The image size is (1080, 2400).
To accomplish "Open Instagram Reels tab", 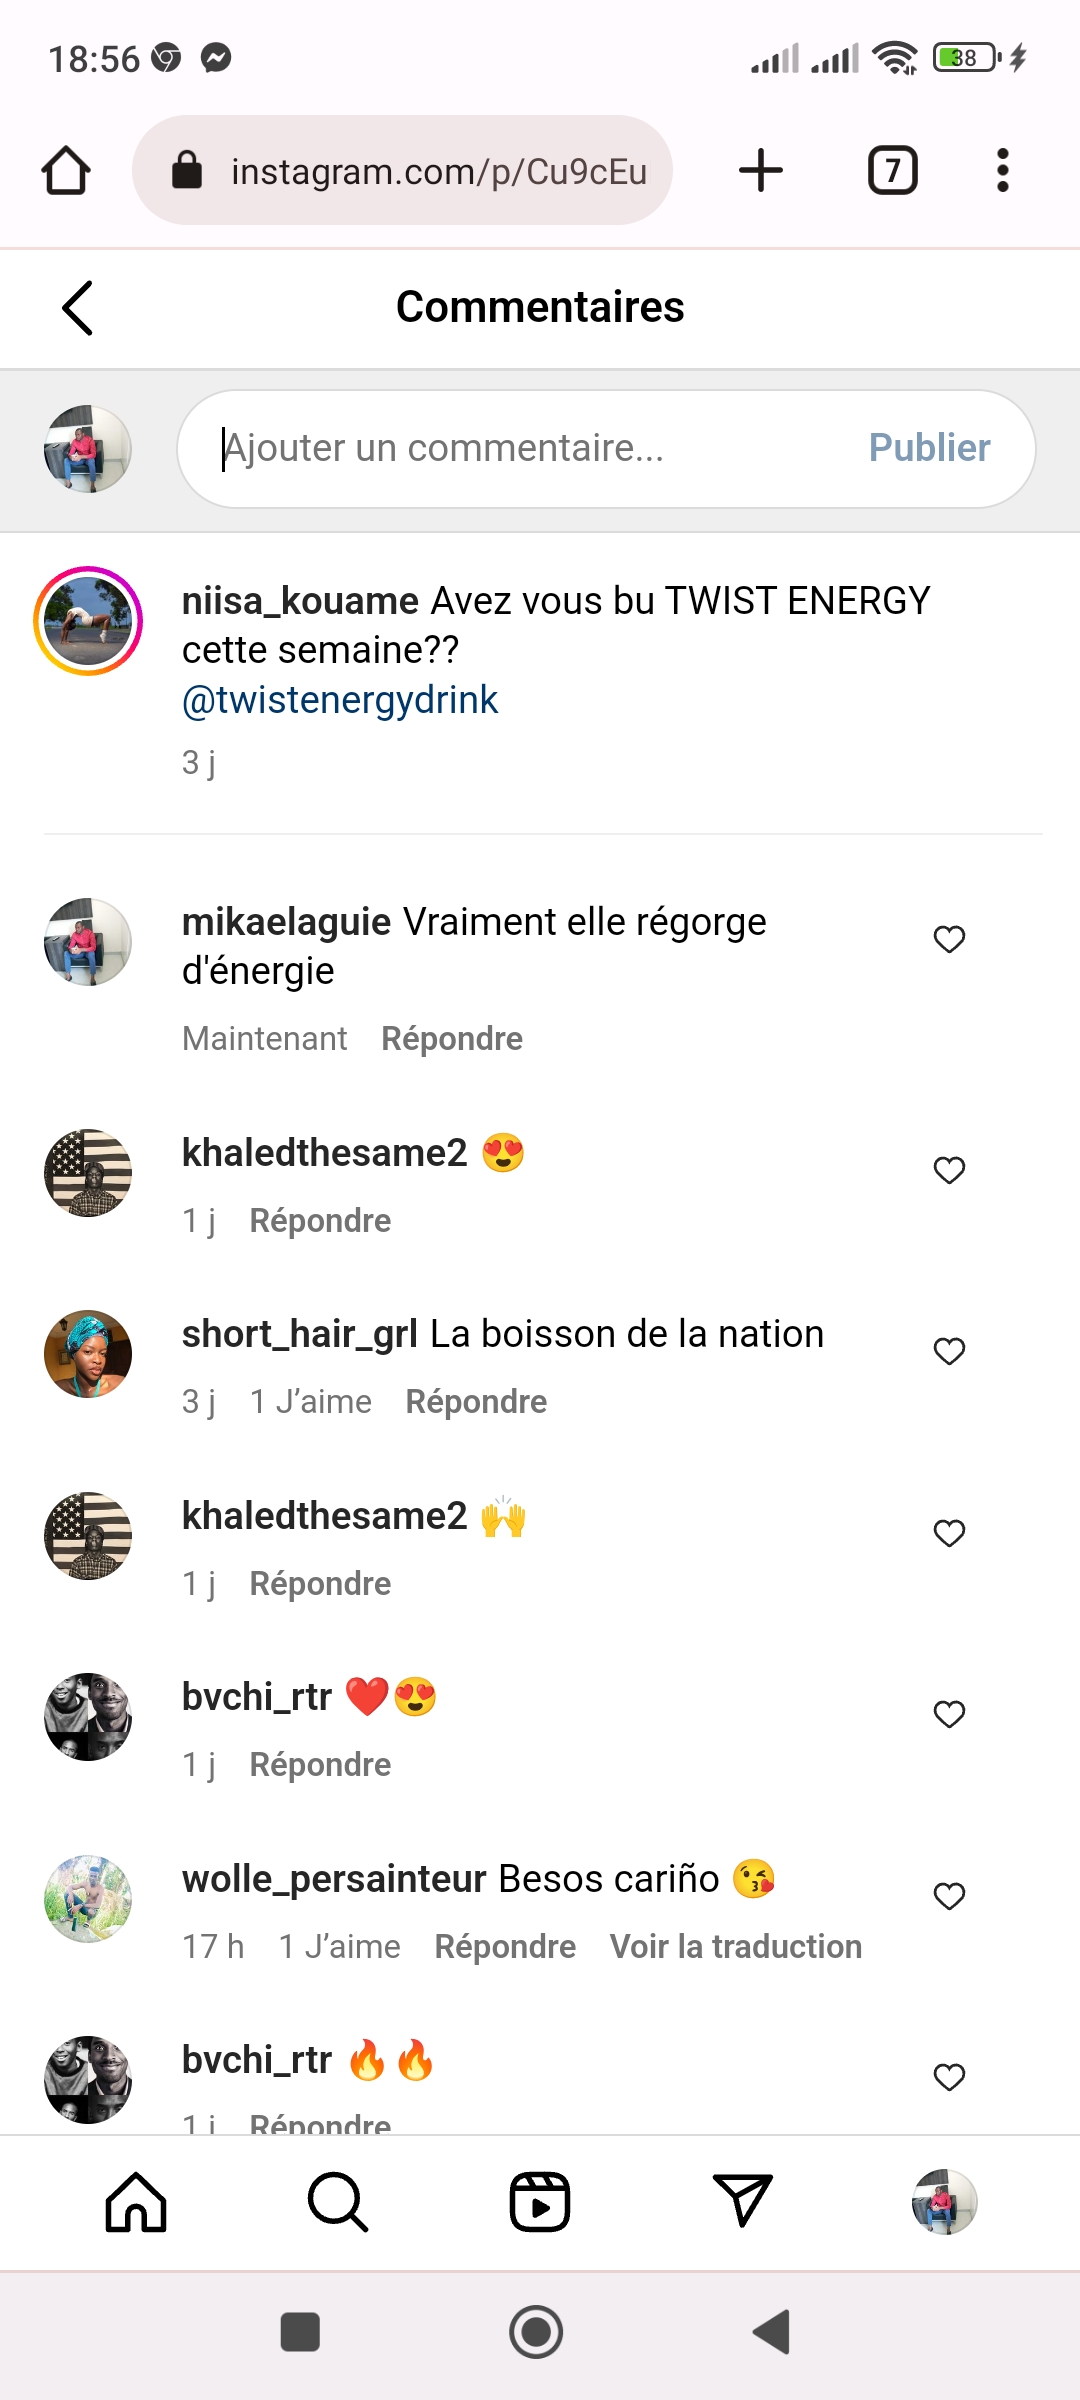I will [540, 2202].
